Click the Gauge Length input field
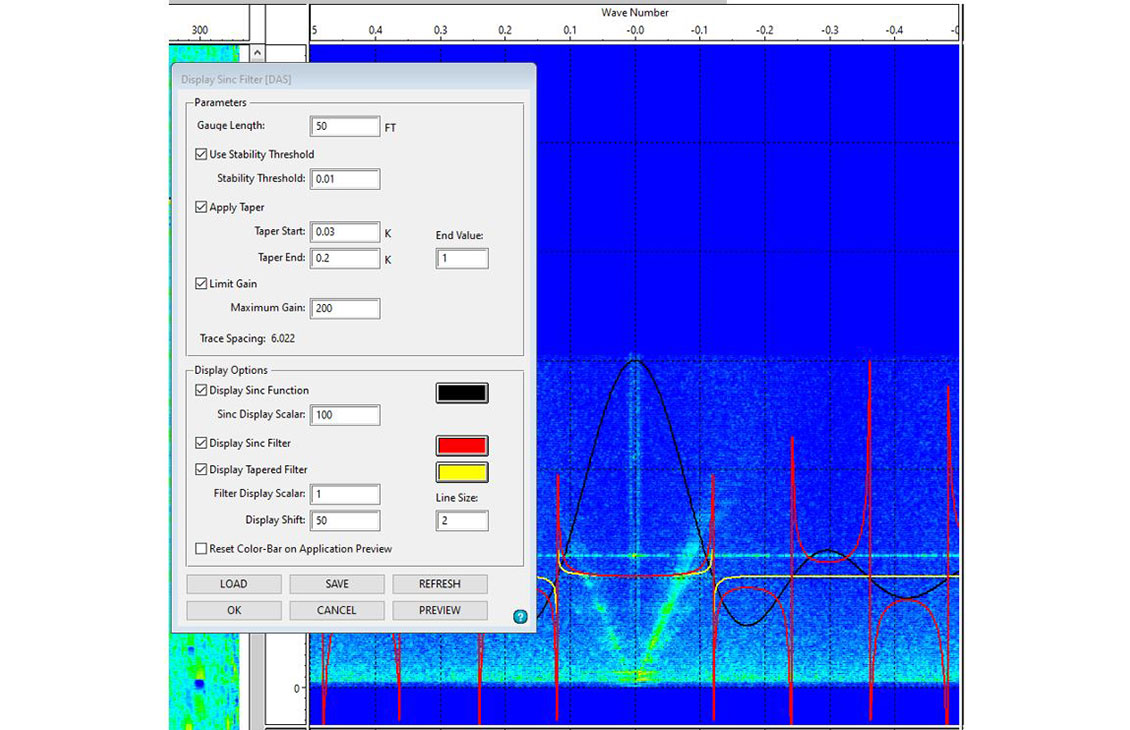This screenshot has width=1130, height=730. [x=345, y=127]
